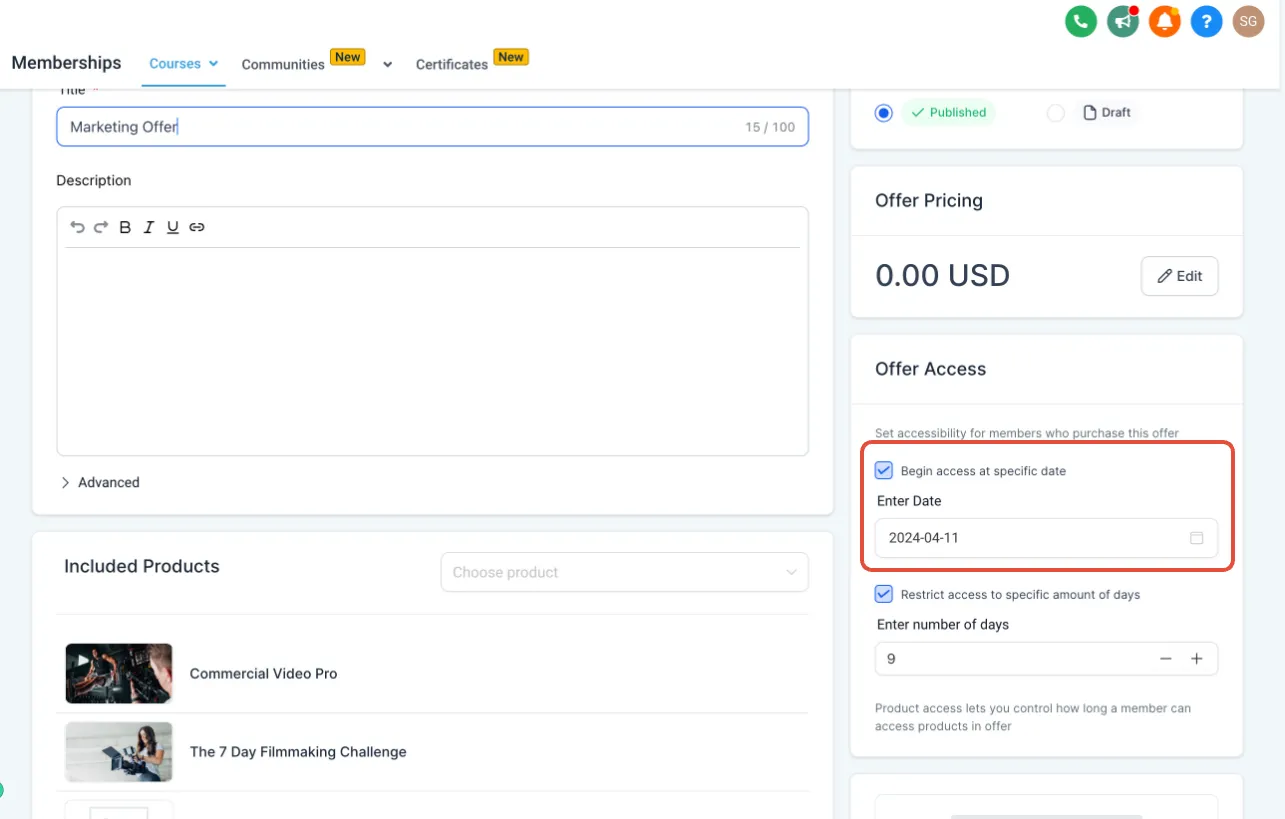Viewport: 1285px width, 819px height.
Task: Click the number of days field showing 9
Action: (1046, 659)
